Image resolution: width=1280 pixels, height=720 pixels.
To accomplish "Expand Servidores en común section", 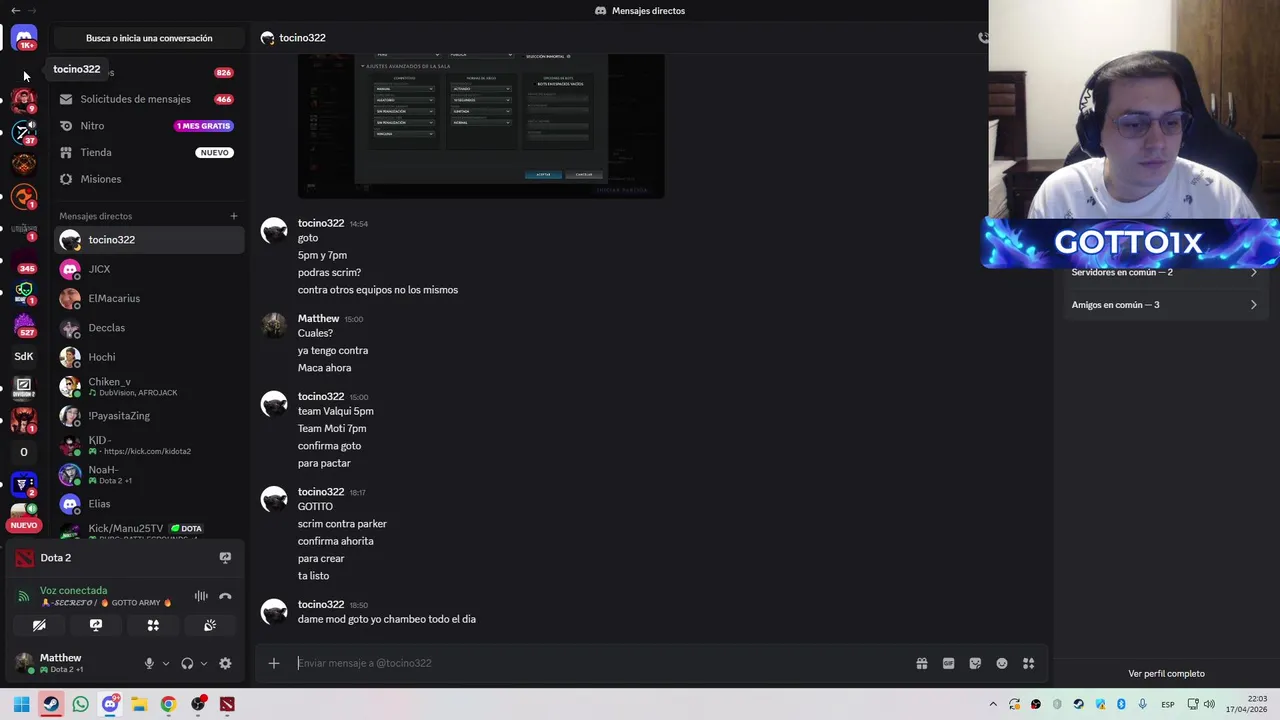I will [x=1164, y=272].
